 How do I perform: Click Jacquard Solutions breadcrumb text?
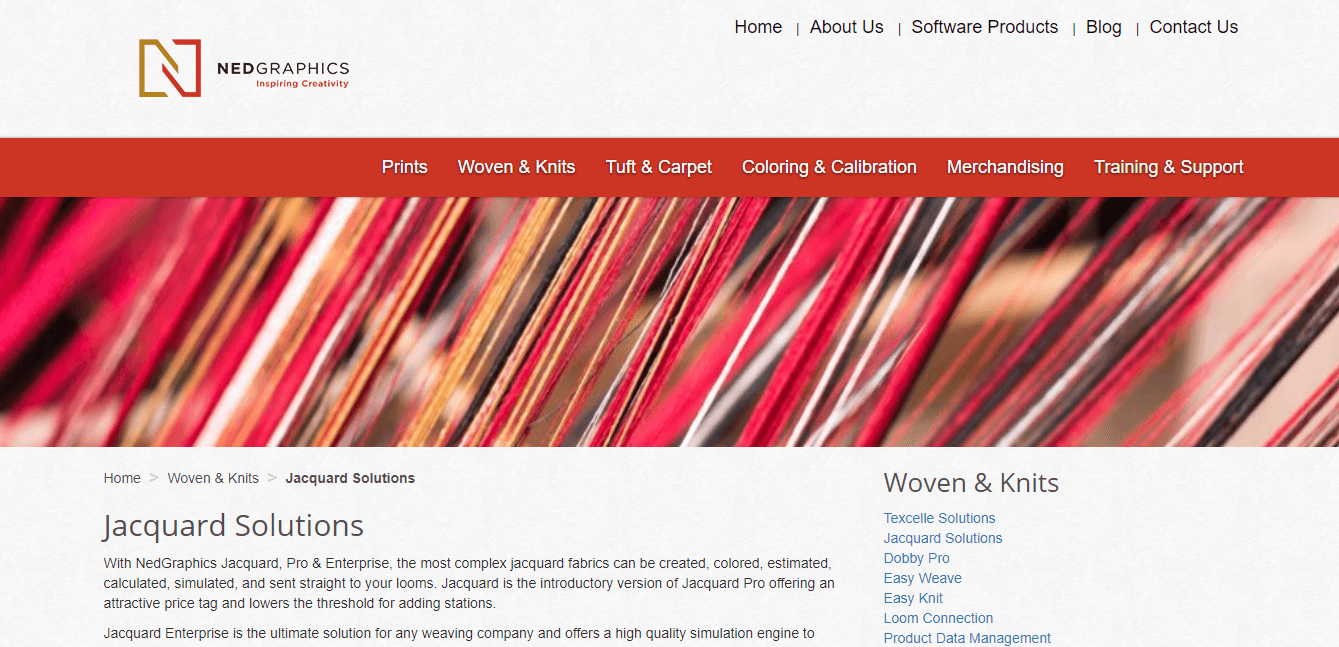(x=350, y=478)
